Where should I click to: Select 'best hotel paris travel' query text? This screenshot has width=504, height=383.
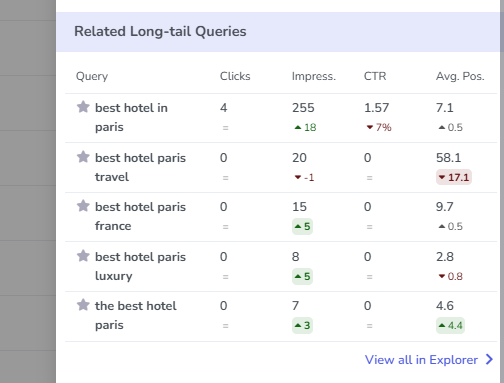coord(140,167)
